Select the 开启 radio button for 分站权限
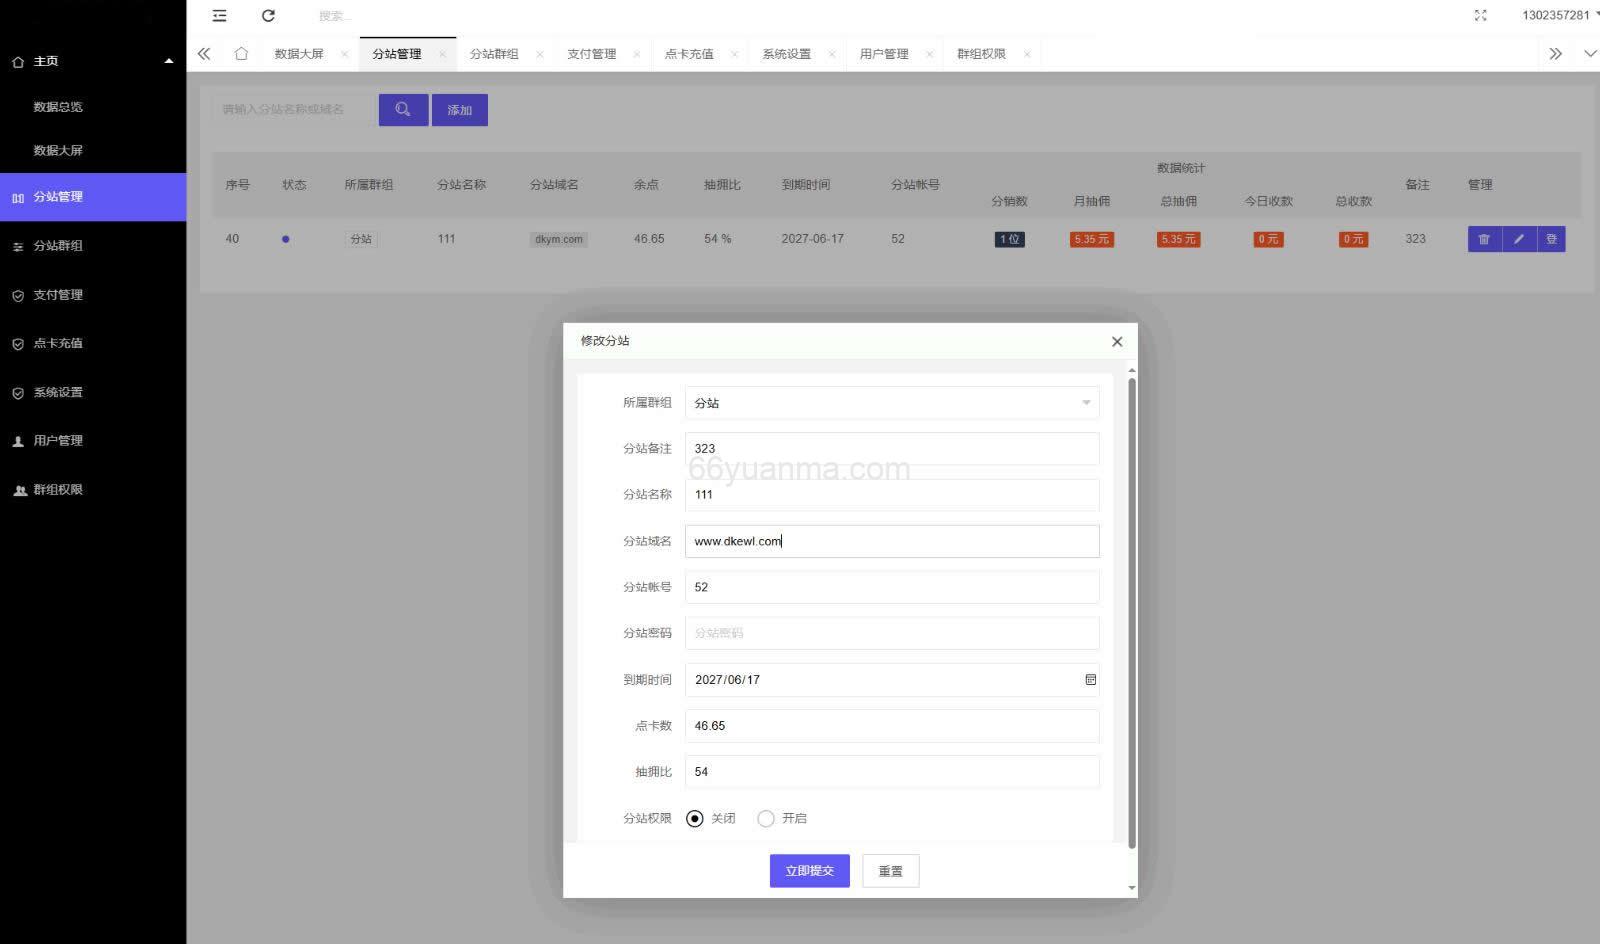The image size is (1600, 944). point(765,818)
